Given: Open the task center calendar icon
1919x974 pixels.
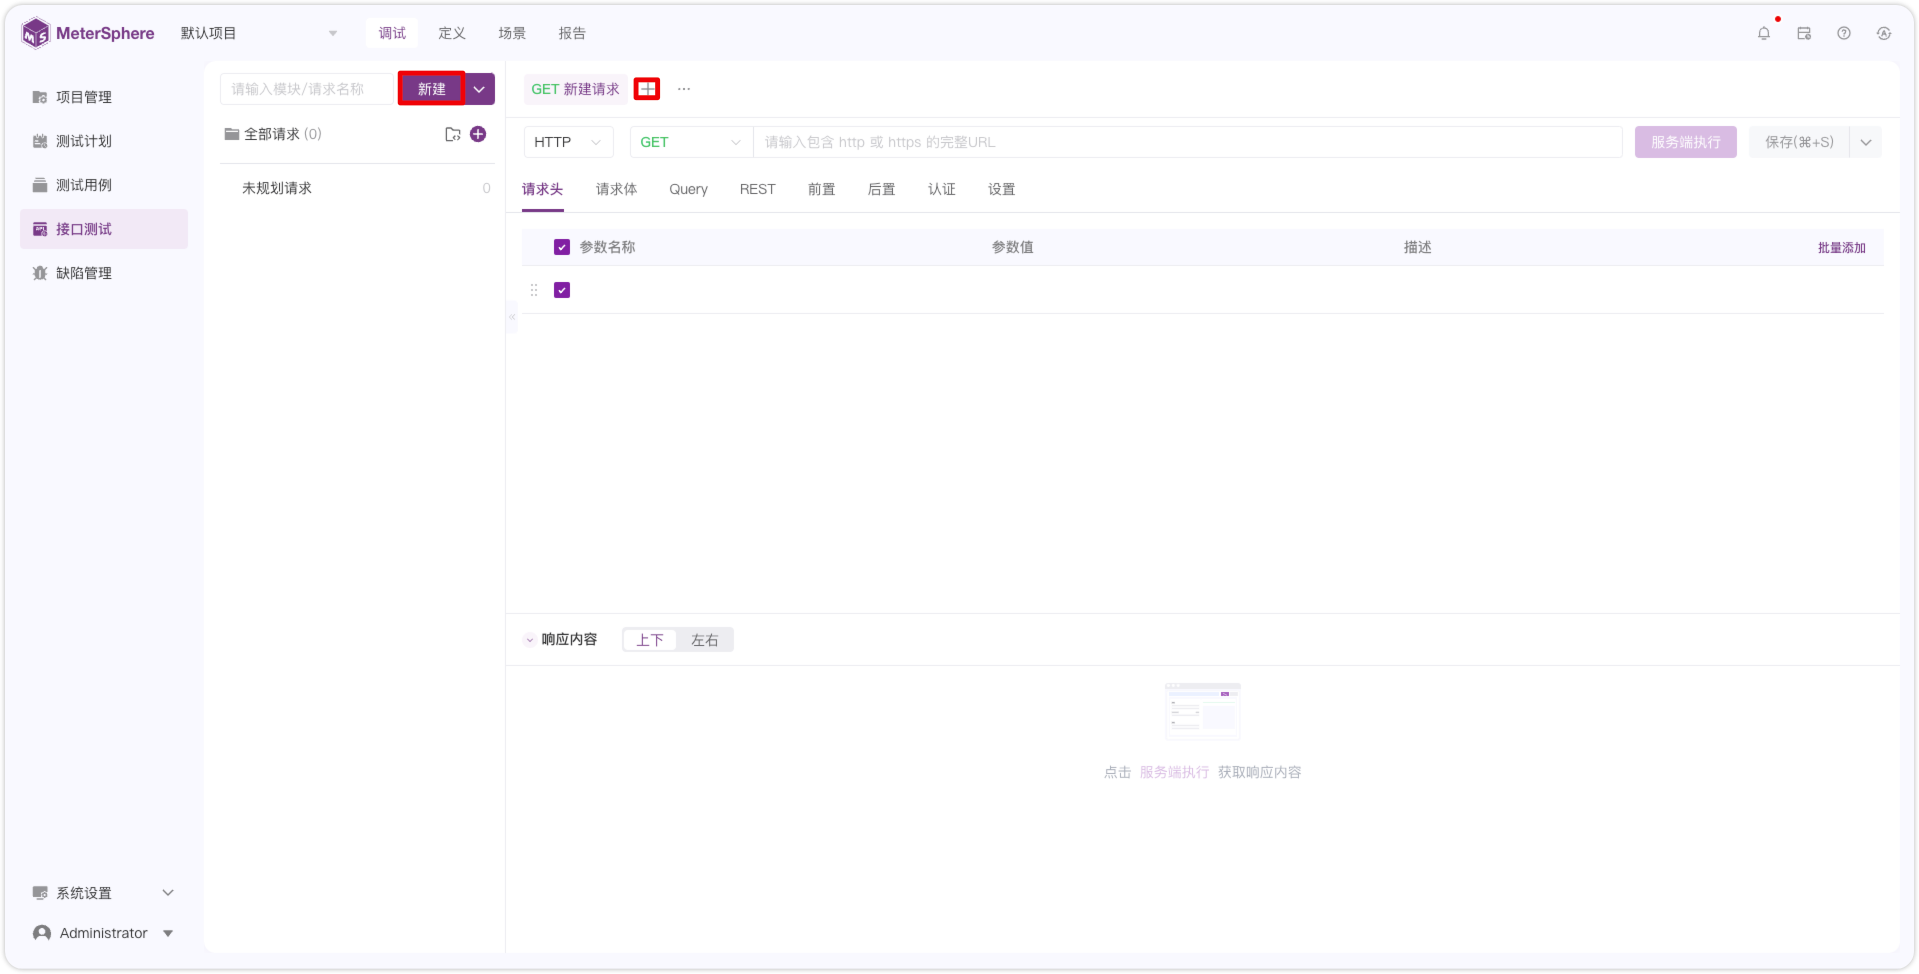Looking at the screenshot, I should (1804, 33).
